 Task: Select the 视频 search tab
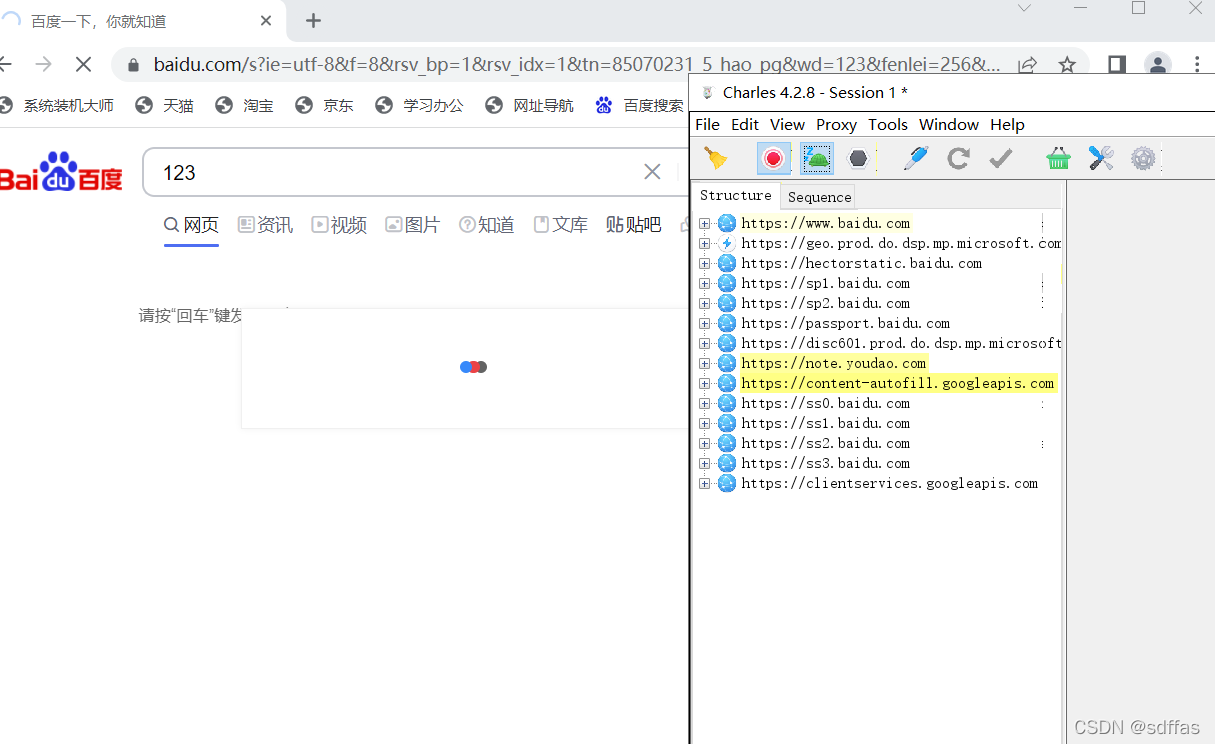339,225
